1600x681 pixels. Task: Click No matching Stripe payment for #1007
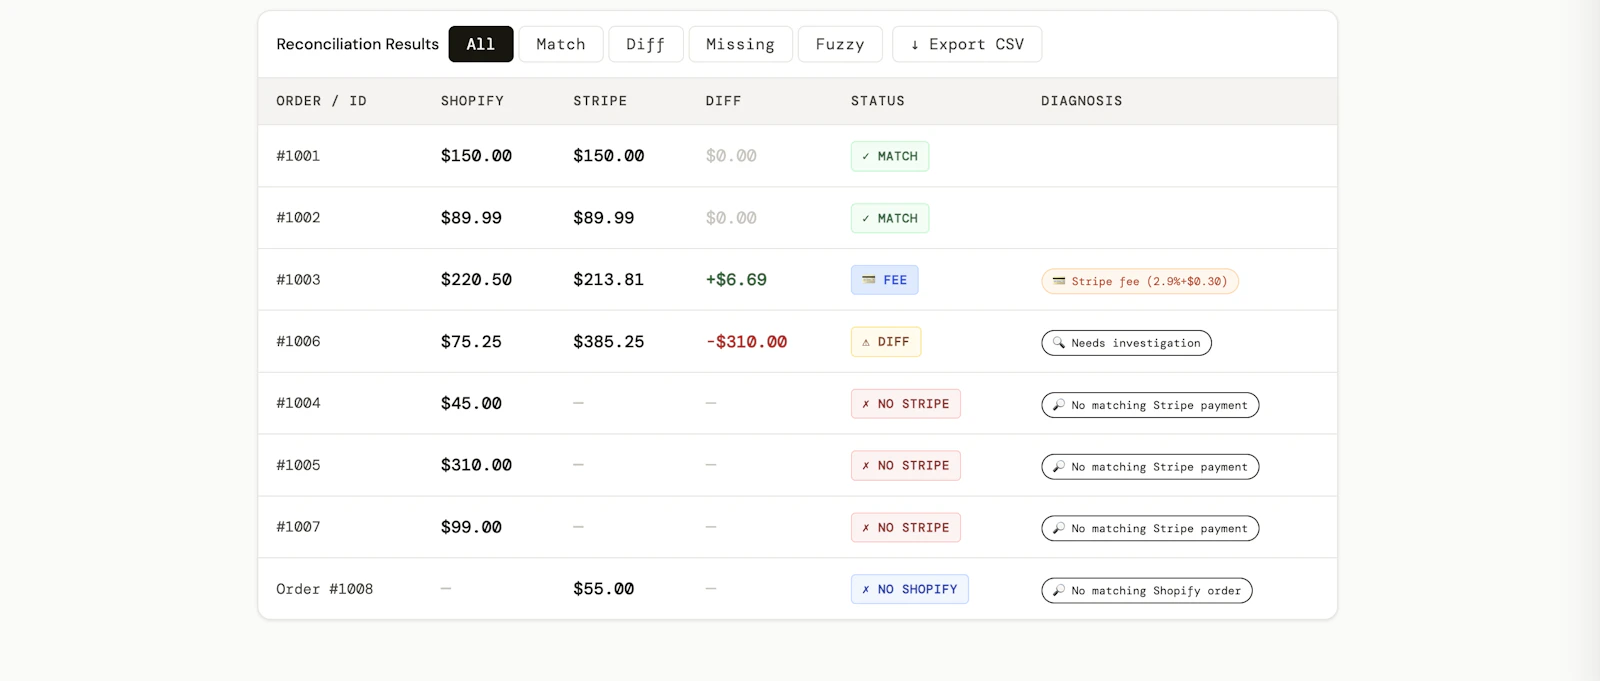(1150, 529)
